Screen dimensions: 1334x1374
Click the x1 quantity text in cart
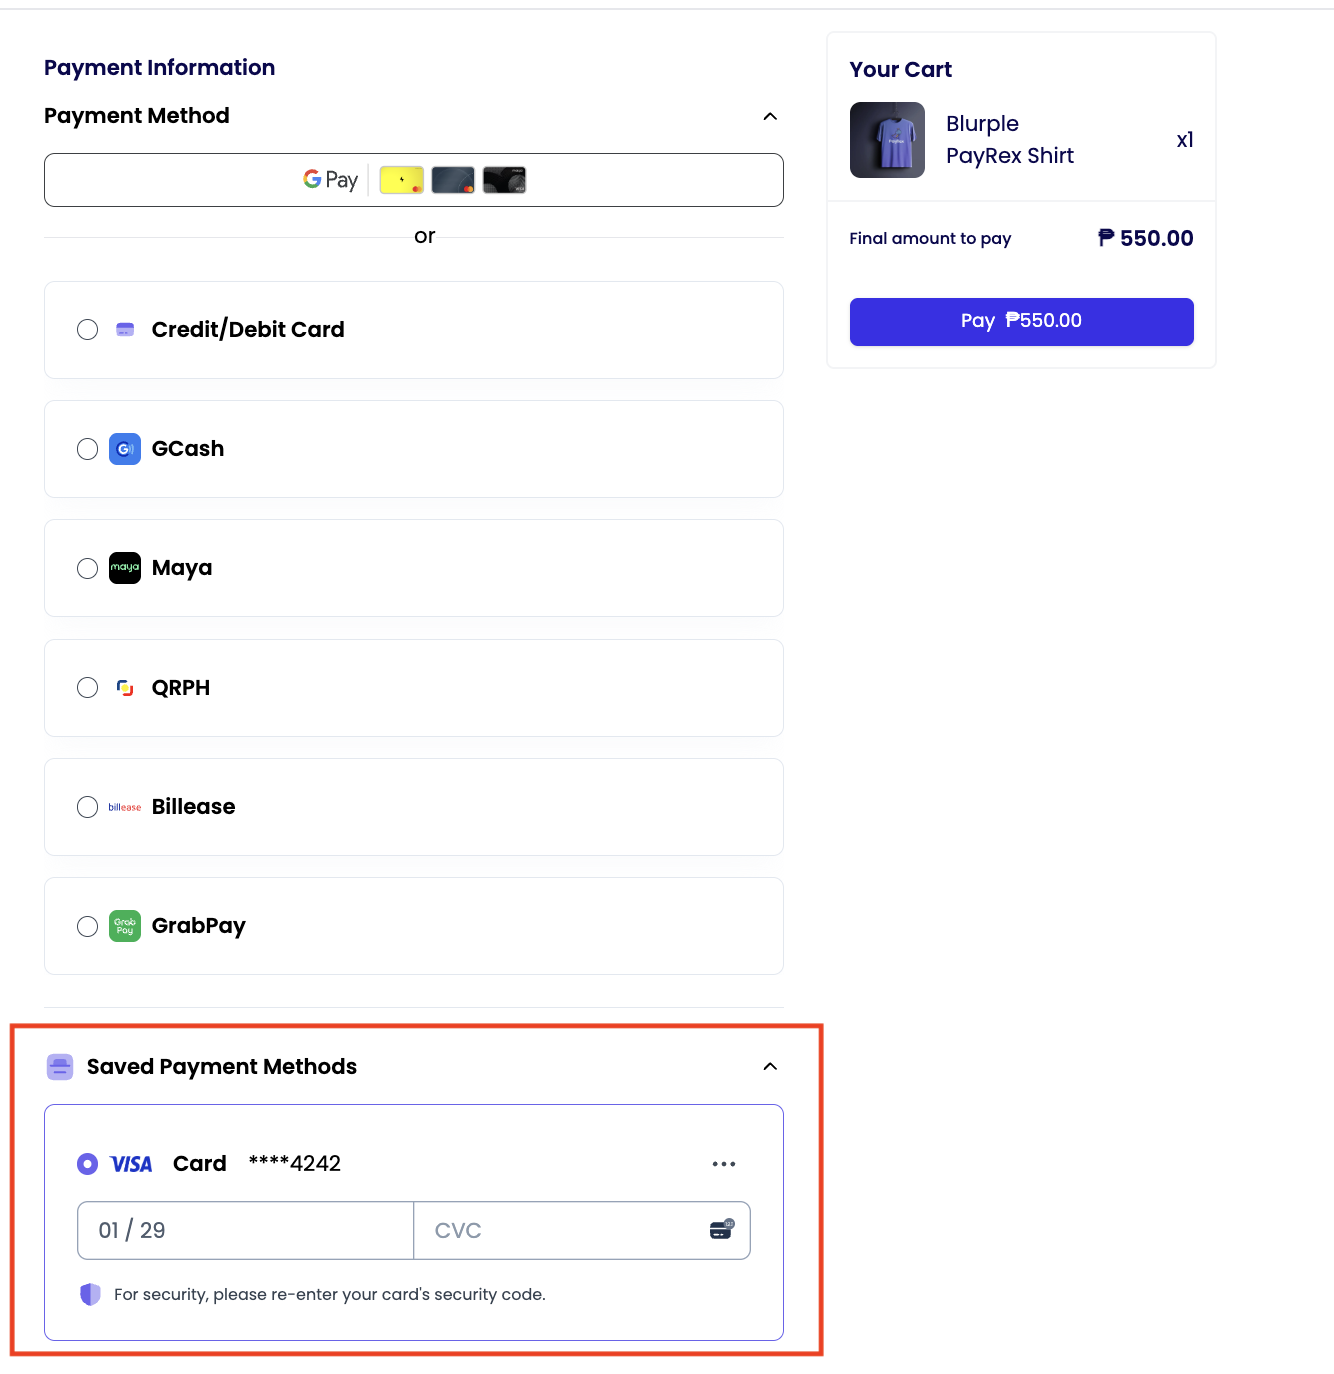(x=1185, y=140)
